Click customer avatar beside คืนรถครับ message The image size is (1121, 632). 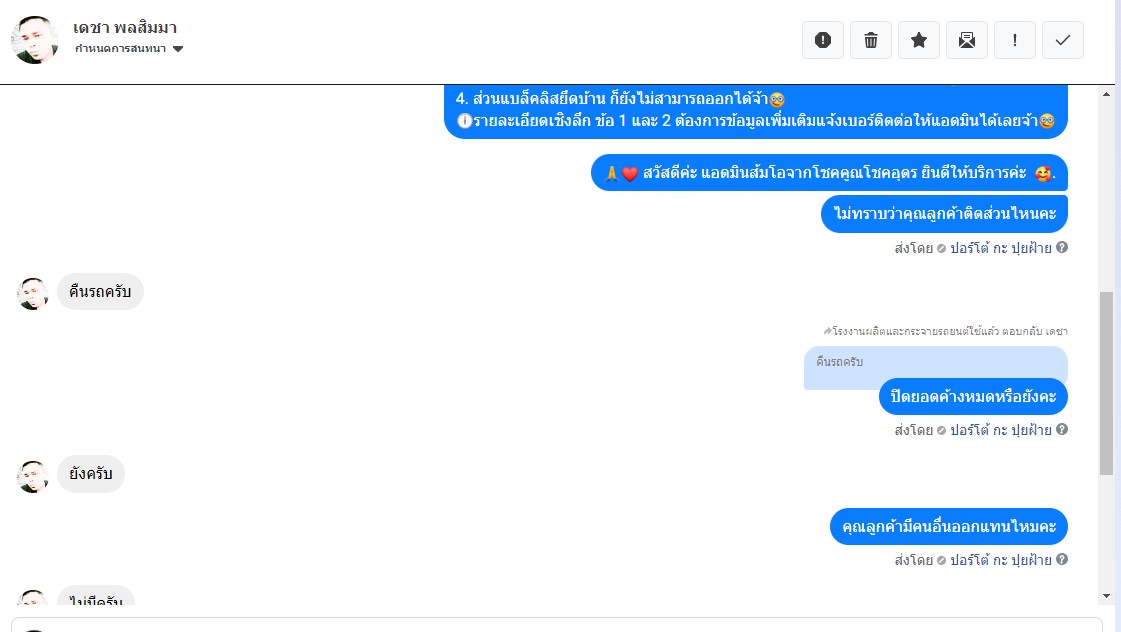click(33, 293)
